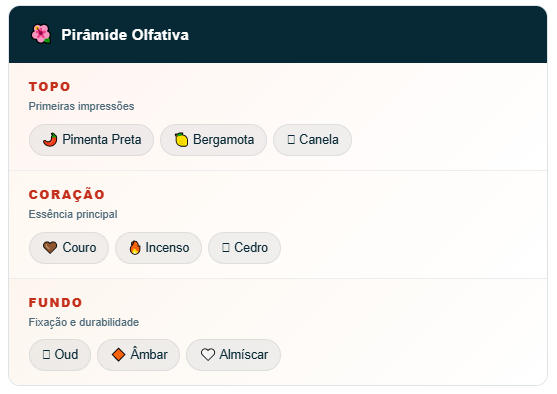Select the Almíscar note chip
557x394 pixels.
point(233,355)
